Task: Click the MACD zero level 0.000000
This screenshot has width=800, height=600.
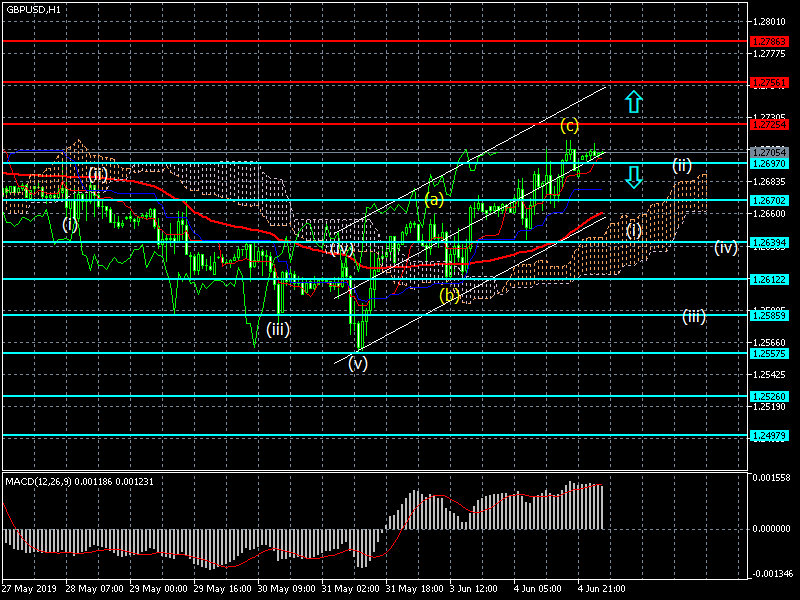Action: point(771,529)
